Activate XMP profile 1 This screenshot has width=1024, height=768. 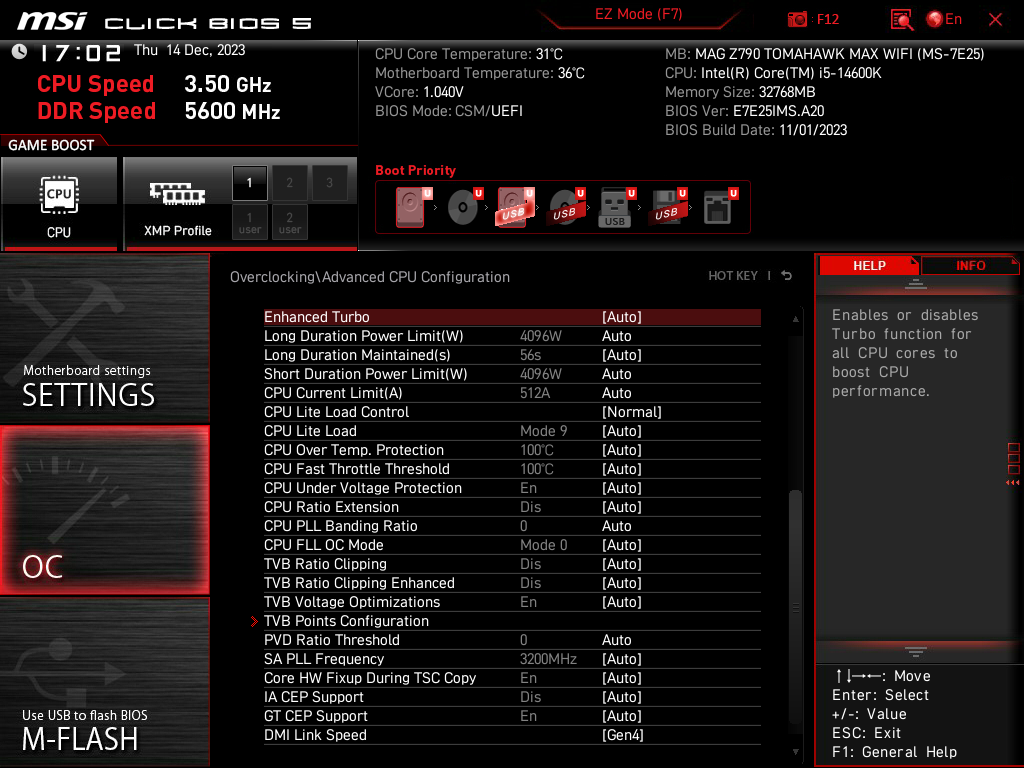pos(249,184)
